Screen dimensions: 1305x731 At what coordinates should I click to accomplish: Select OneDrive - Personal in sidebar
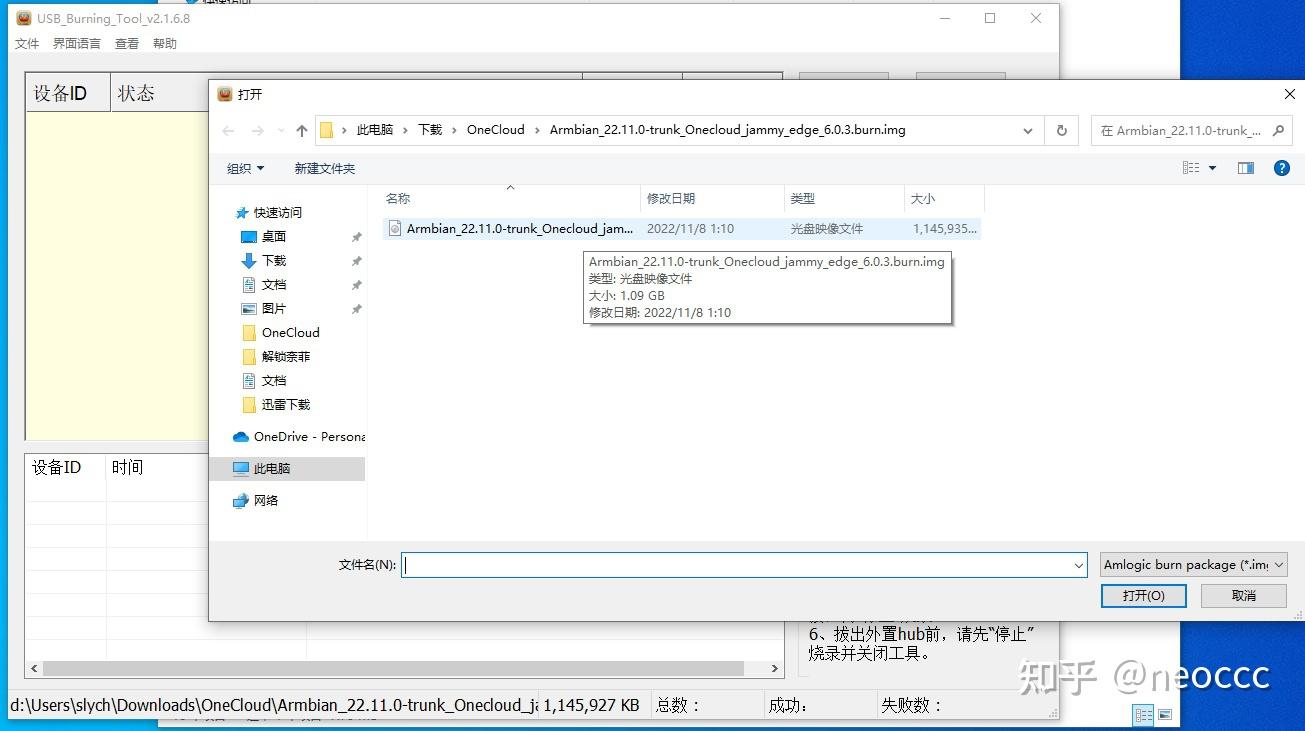(299, 436)
